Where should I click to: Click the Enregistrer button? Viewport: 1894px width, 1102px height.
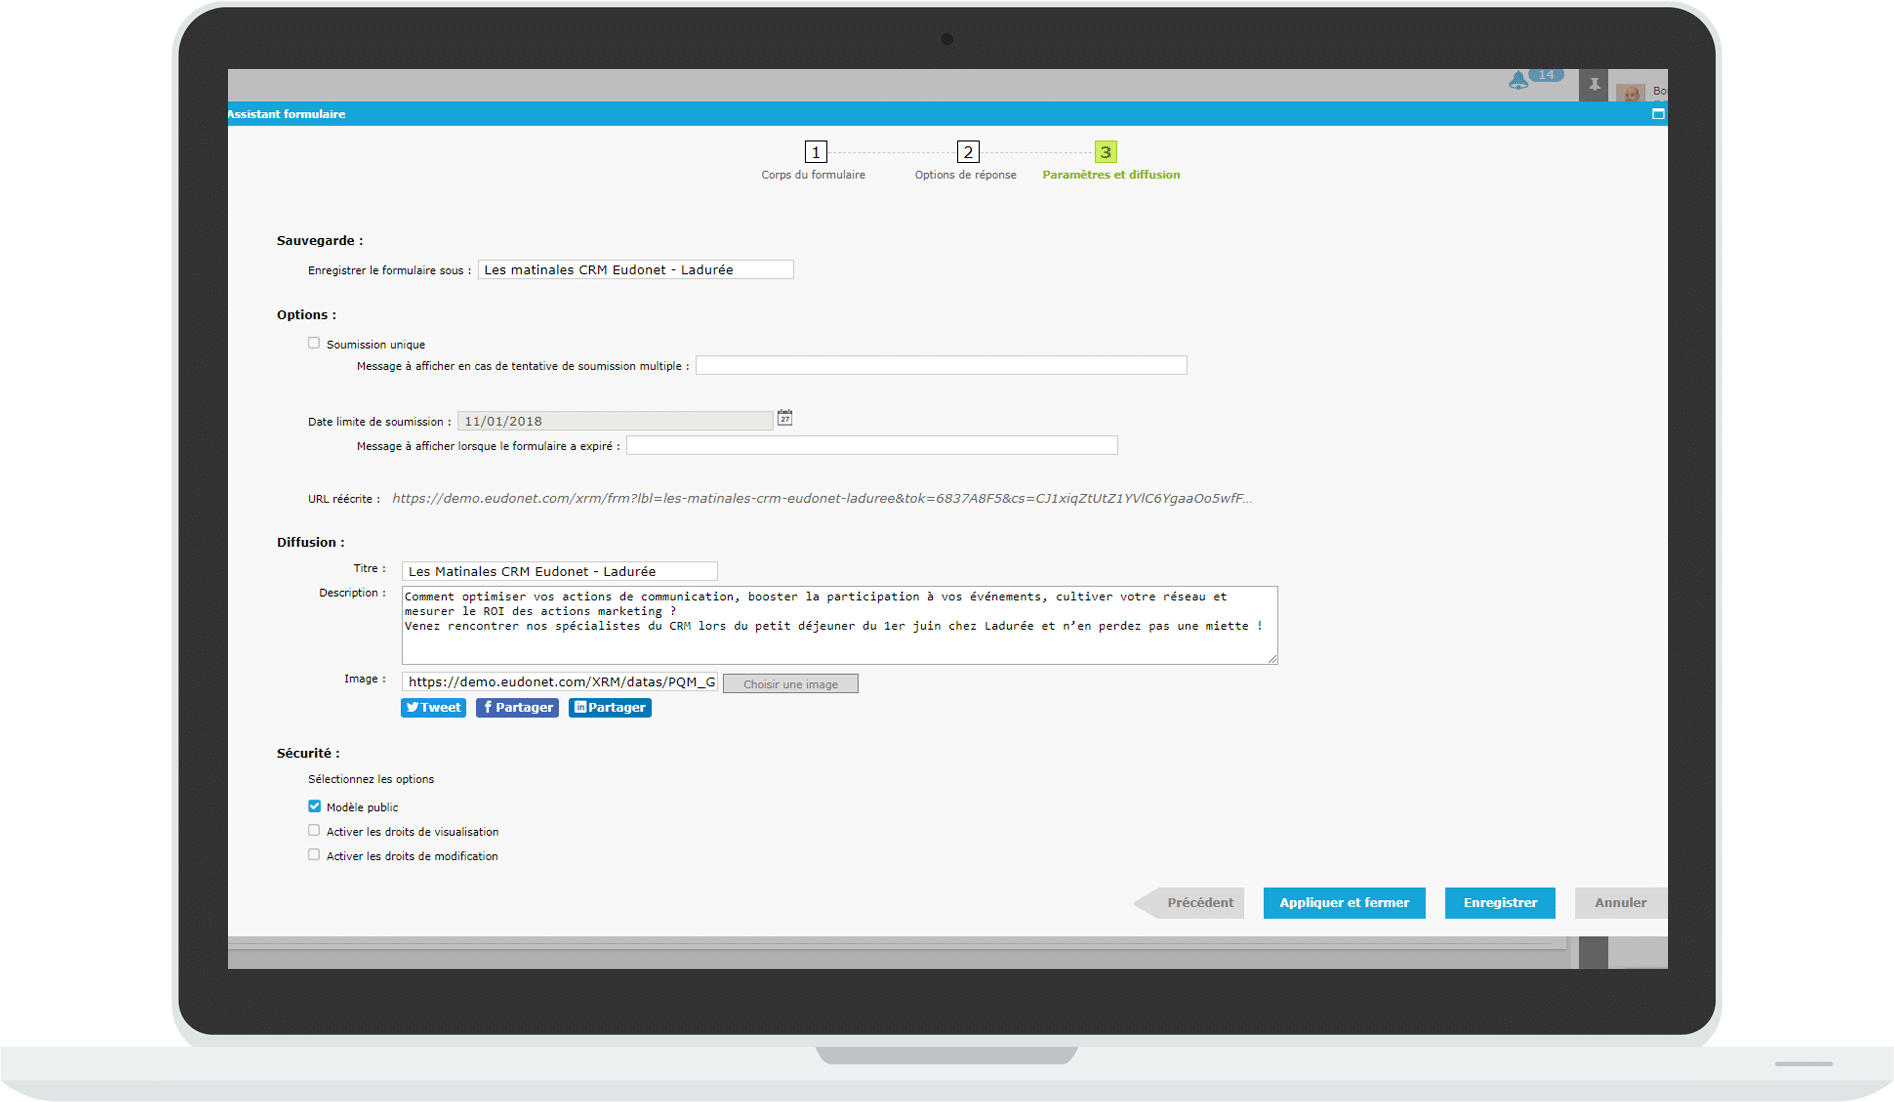click(1500, 903)
